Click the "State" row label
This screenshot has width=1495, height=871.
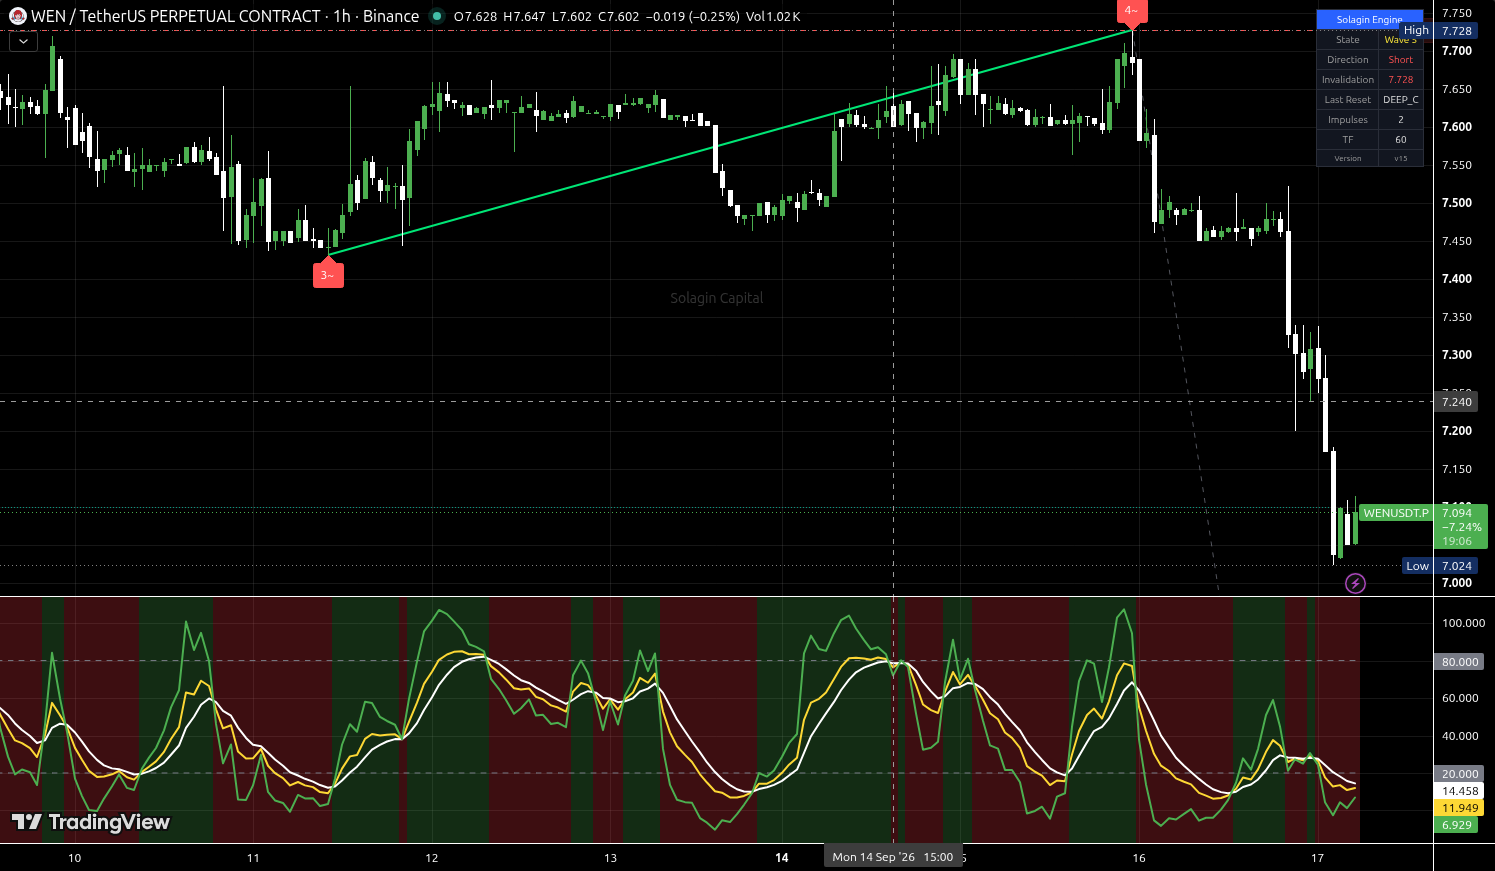coord(1348,40)
